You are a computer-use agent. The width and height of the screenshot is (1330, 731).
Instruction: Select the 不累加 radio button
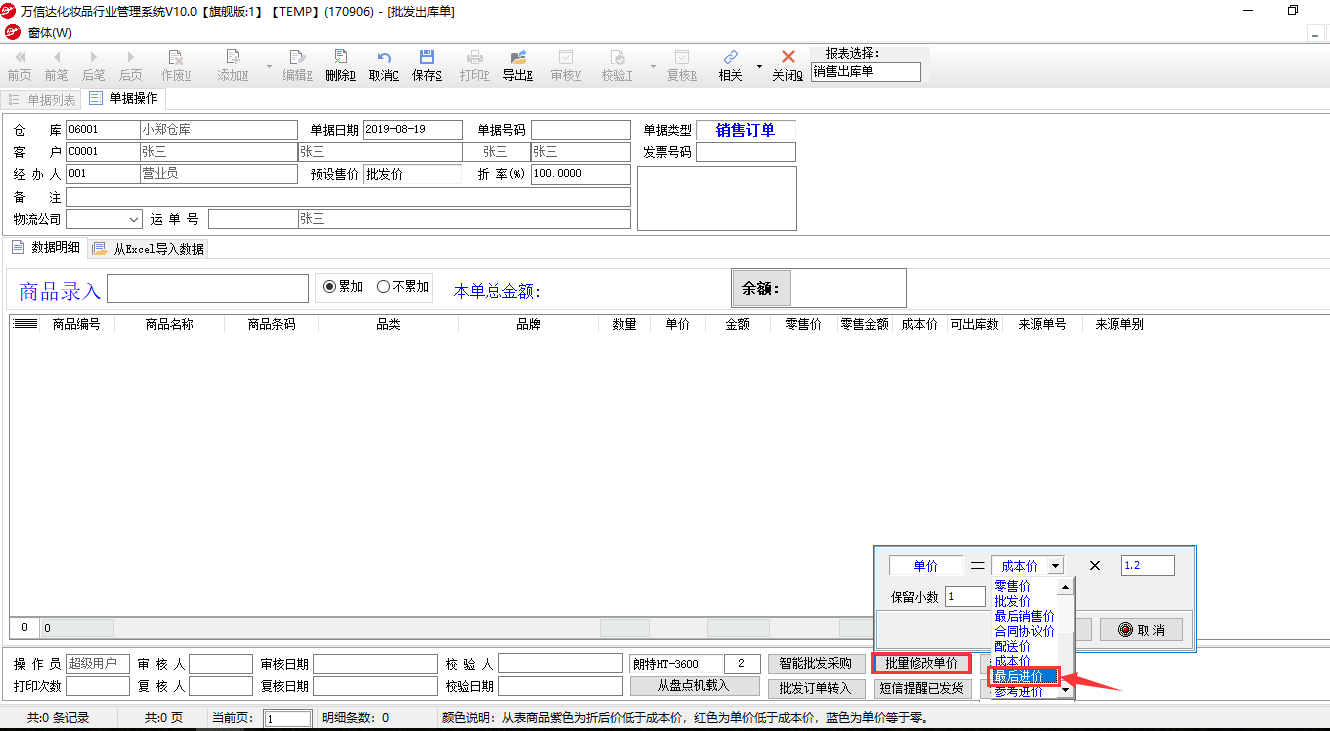[x=402, y=287]
